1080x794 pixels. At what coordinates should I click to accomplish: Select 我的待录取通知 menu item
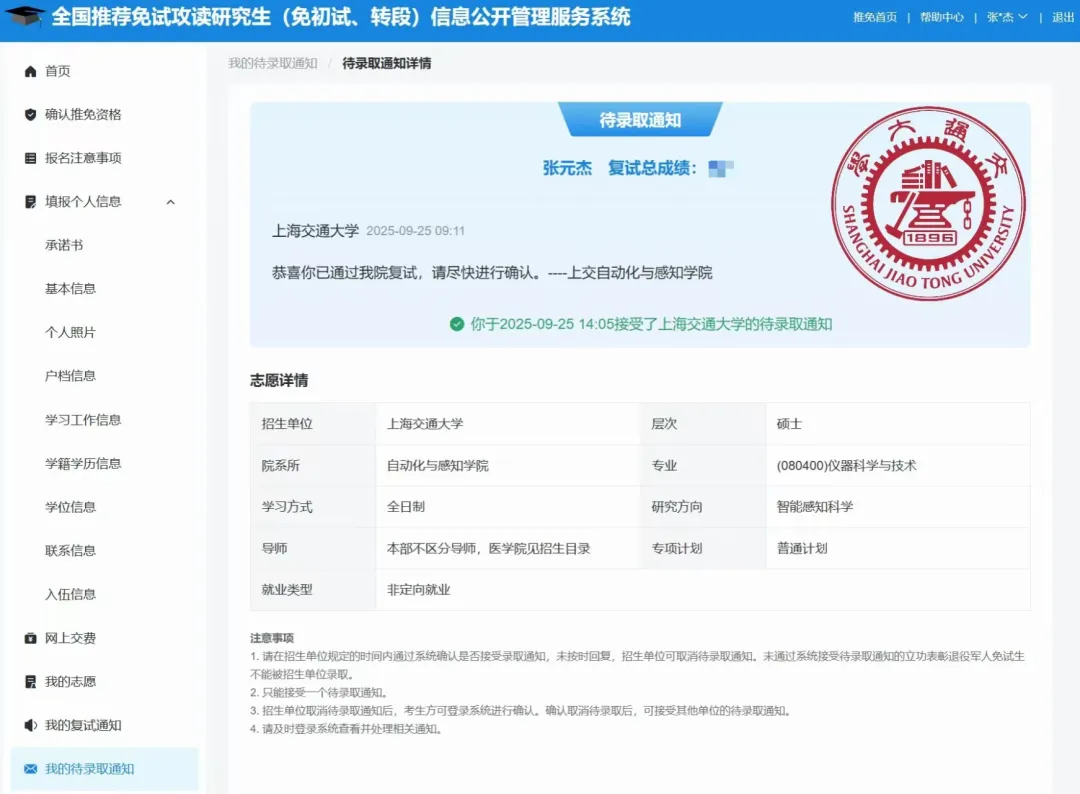coord(105,769)
